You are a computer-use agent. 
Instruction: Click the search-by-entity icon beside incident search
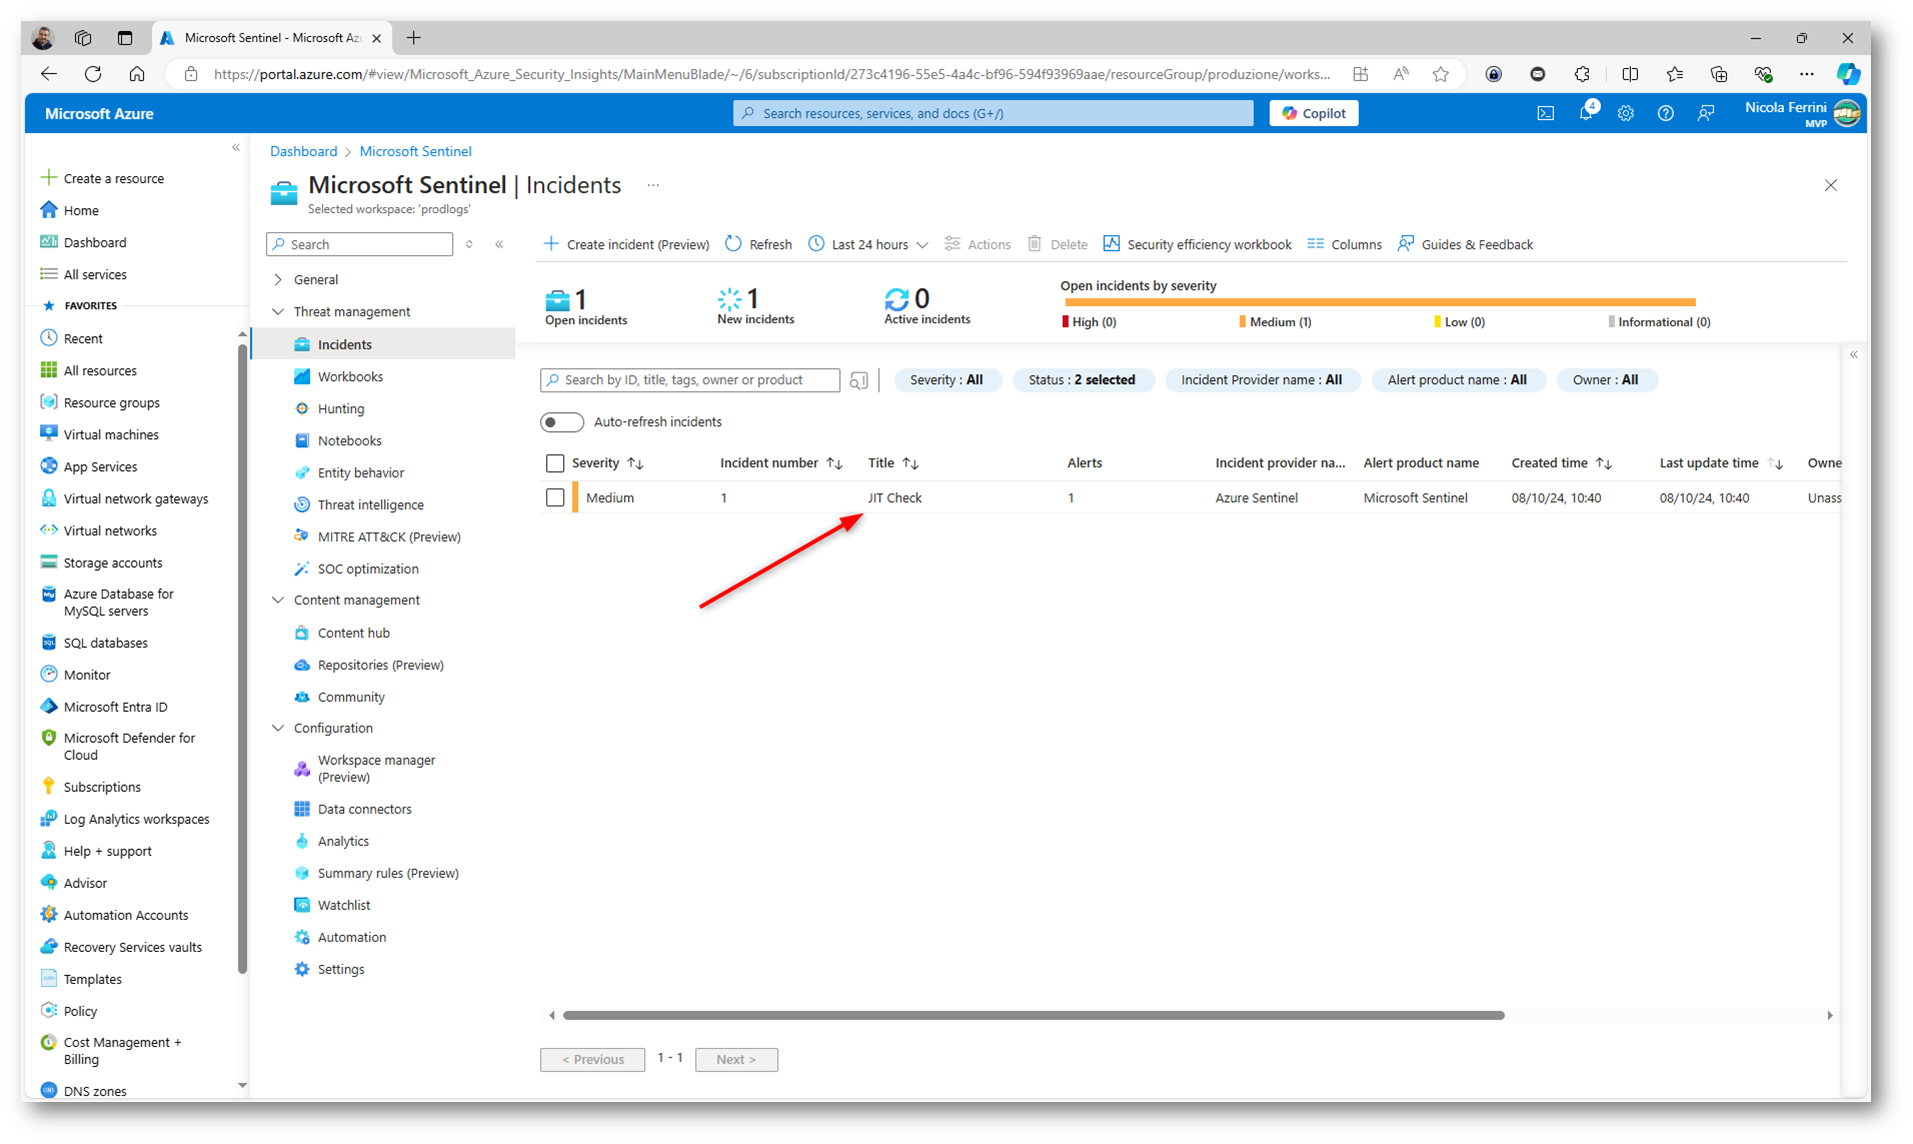coord(859,380)
